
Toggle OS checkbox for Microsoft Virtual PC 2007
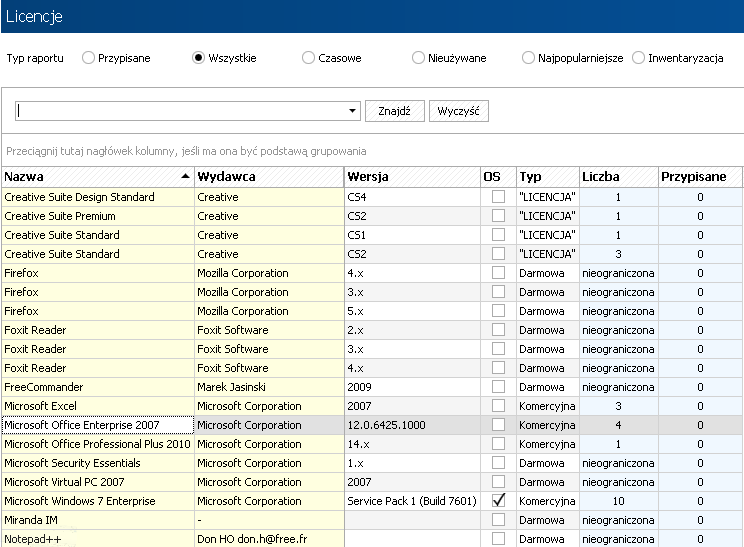pos(498,481)
